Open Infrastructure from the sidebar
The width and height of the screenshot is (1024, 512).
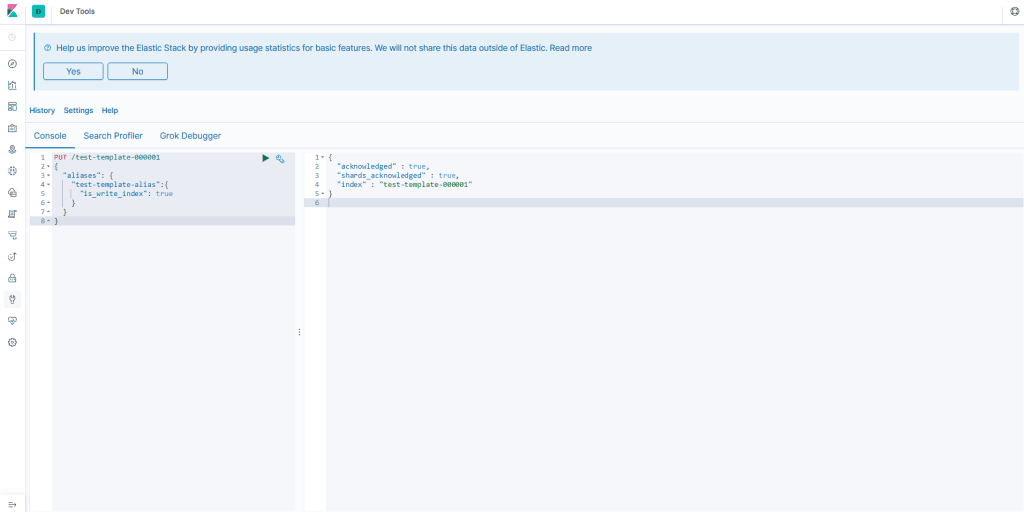[12, 192]
